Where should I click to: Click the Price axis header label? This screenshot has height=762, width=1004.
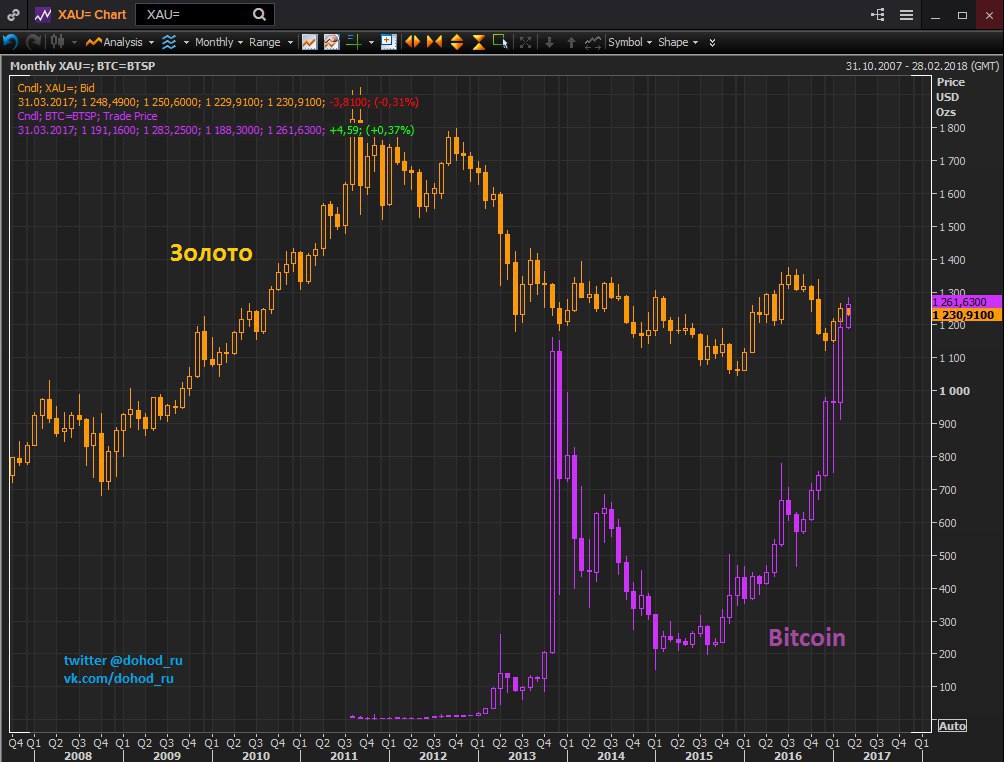click(951, 82)
